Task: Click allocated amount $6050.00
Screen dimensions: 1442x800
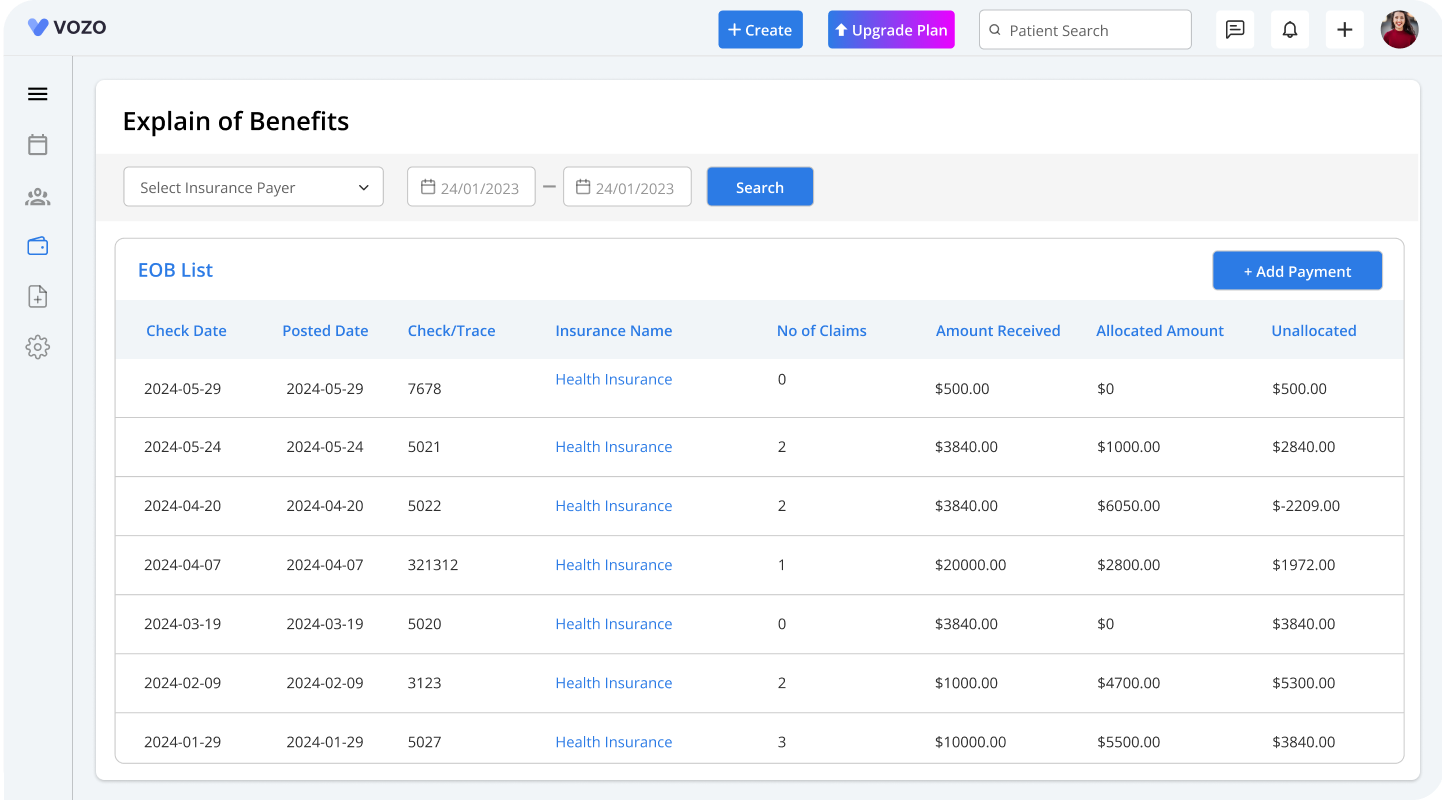Action: coord(1129,506)
